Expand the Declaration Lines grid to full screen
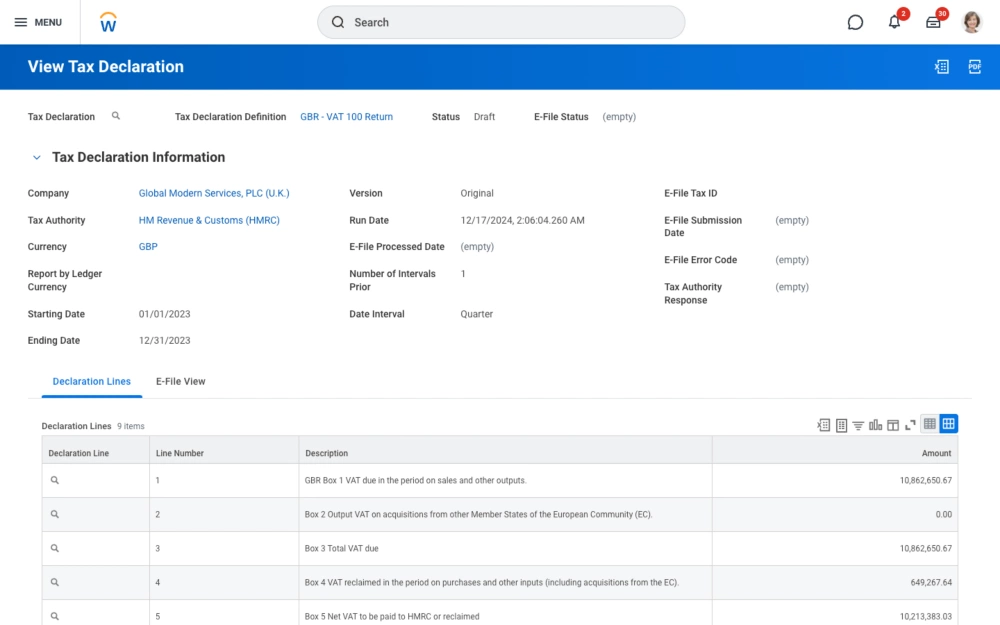Viewport: 1000px width, 625px height. tap(910, 424)
